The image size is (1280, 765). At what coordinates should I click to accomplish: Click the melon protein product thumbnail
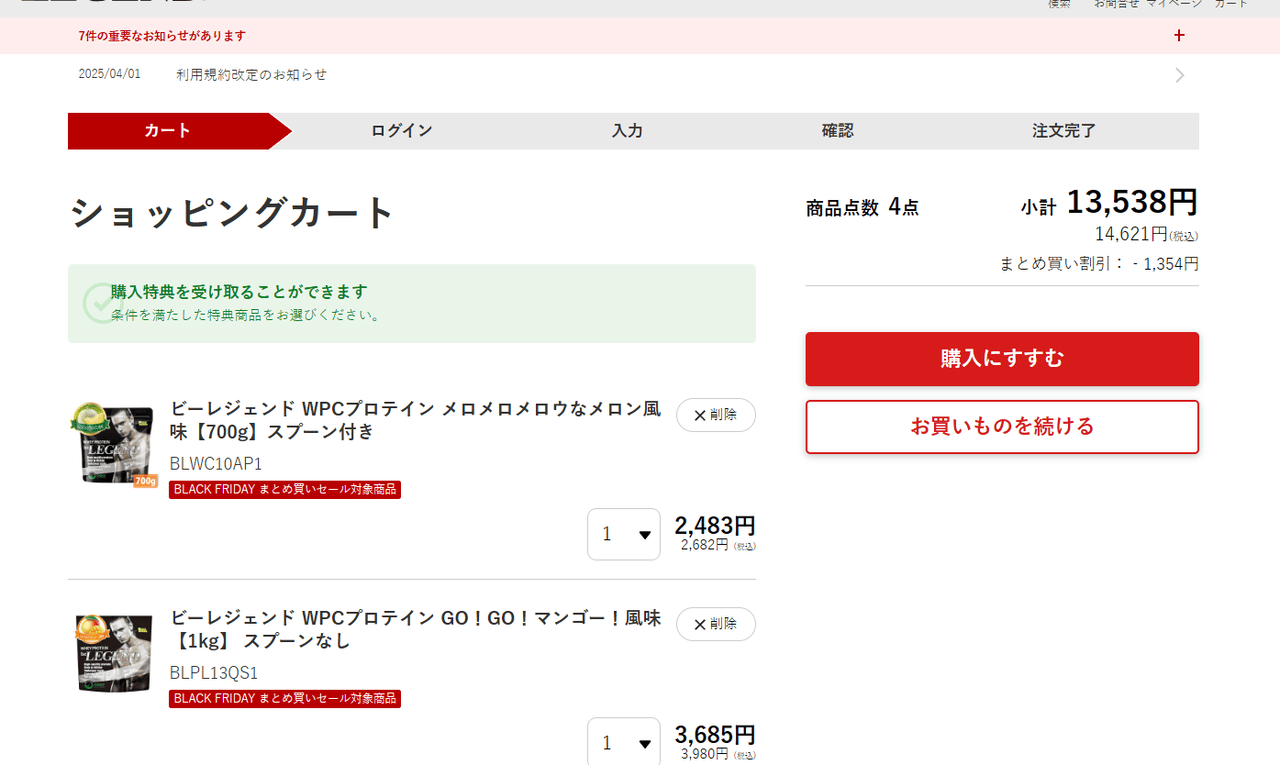[115, 444]
